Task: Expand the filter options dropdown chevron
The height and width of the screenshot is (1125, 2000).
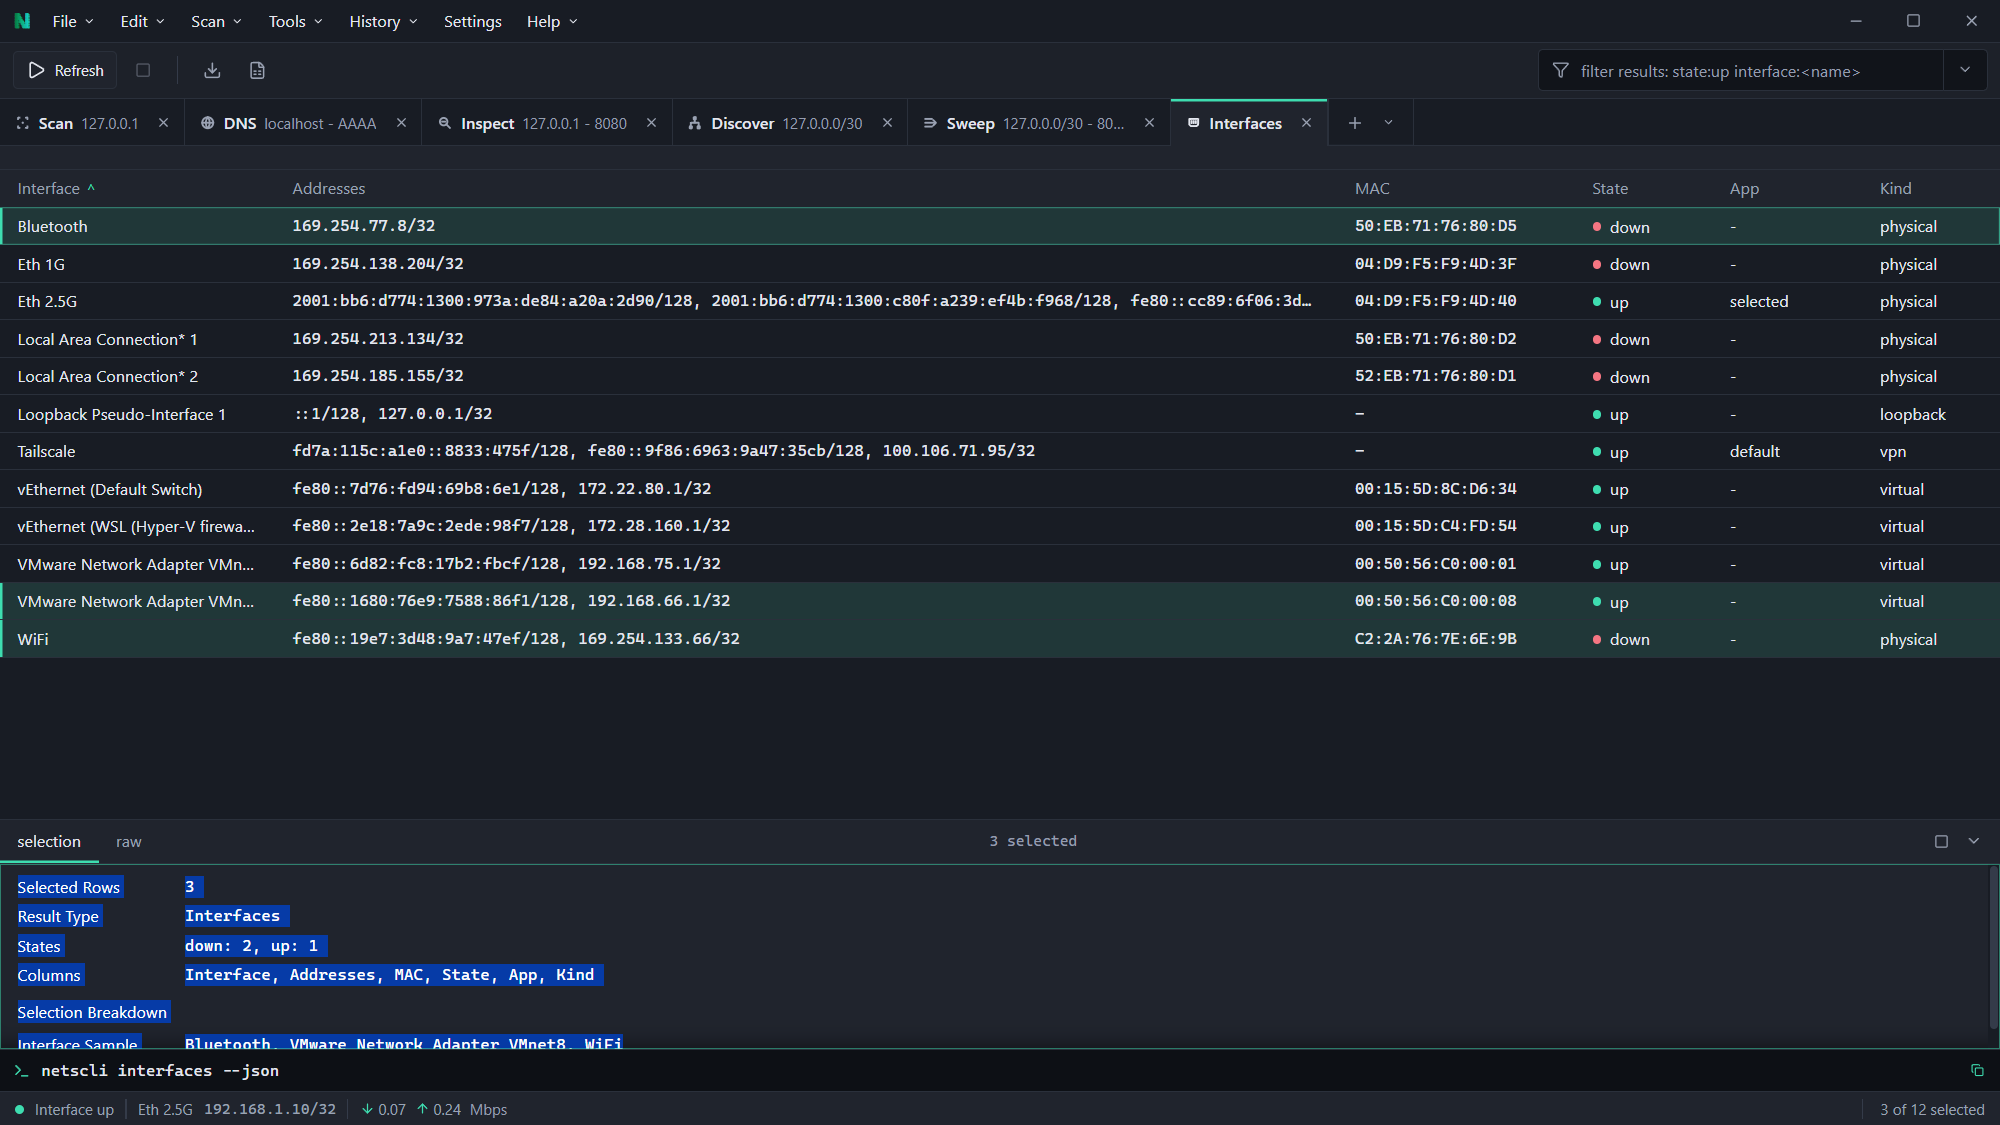Action: [1965, 70]
